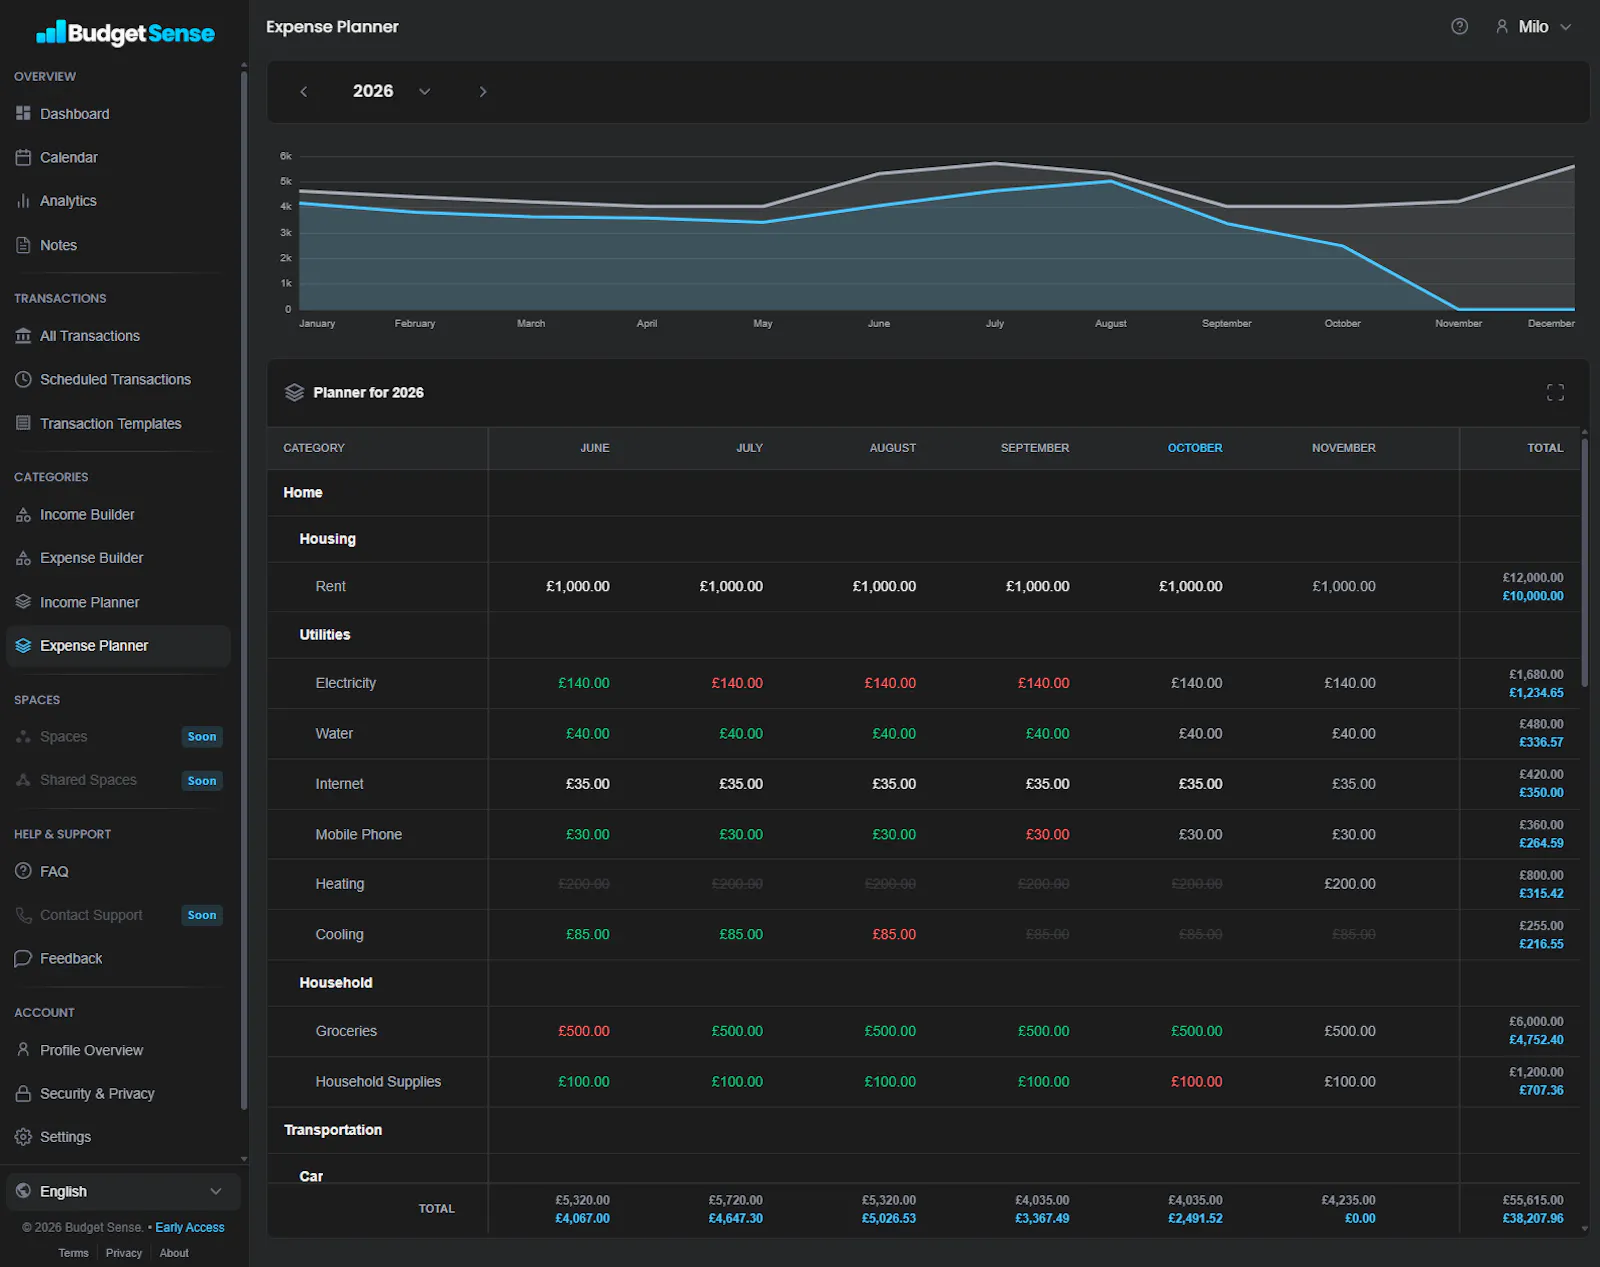Click the Income Planner layers icon

[23, 602]
